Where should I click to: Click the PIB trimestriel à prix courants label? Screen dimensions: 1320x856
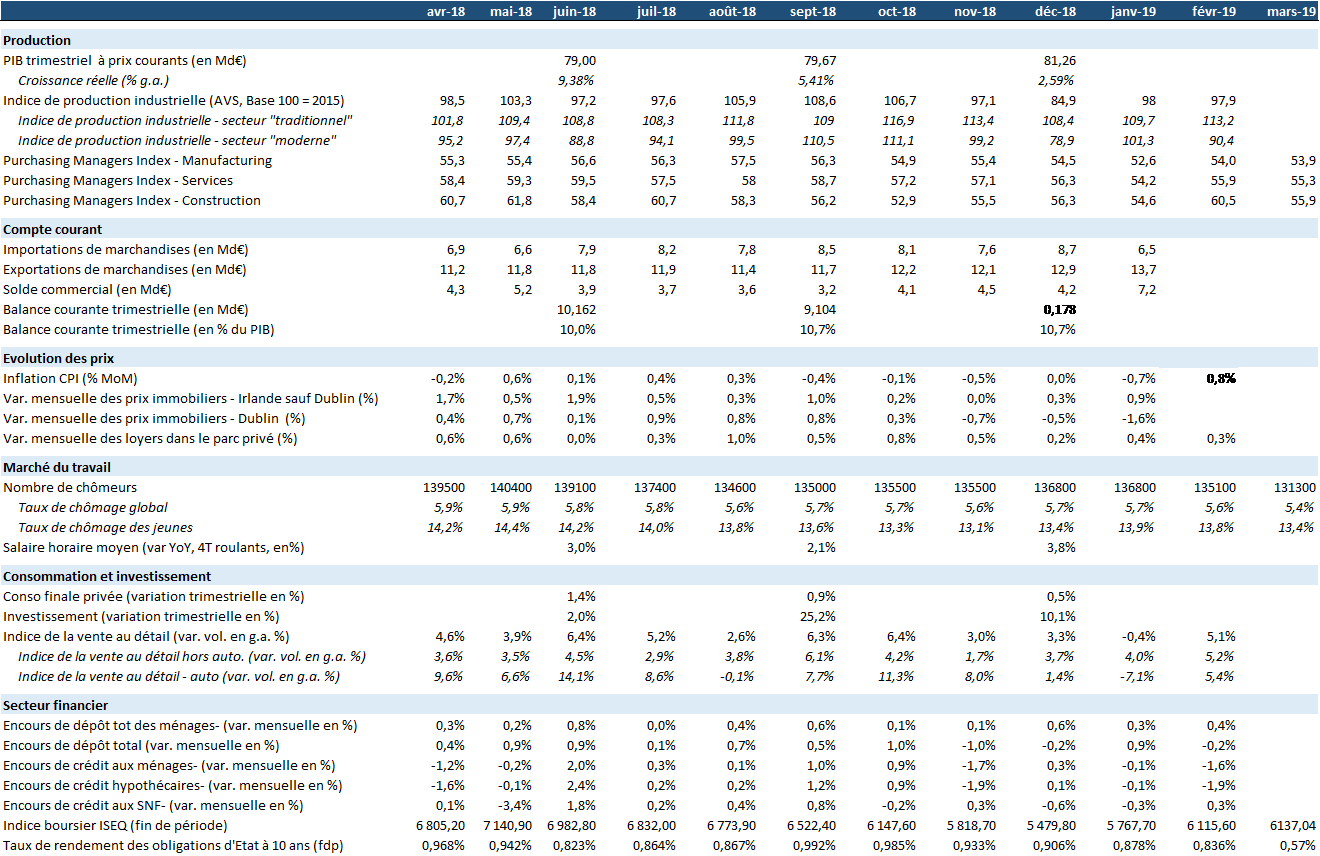pyautogui.click(x=125, y=61)
